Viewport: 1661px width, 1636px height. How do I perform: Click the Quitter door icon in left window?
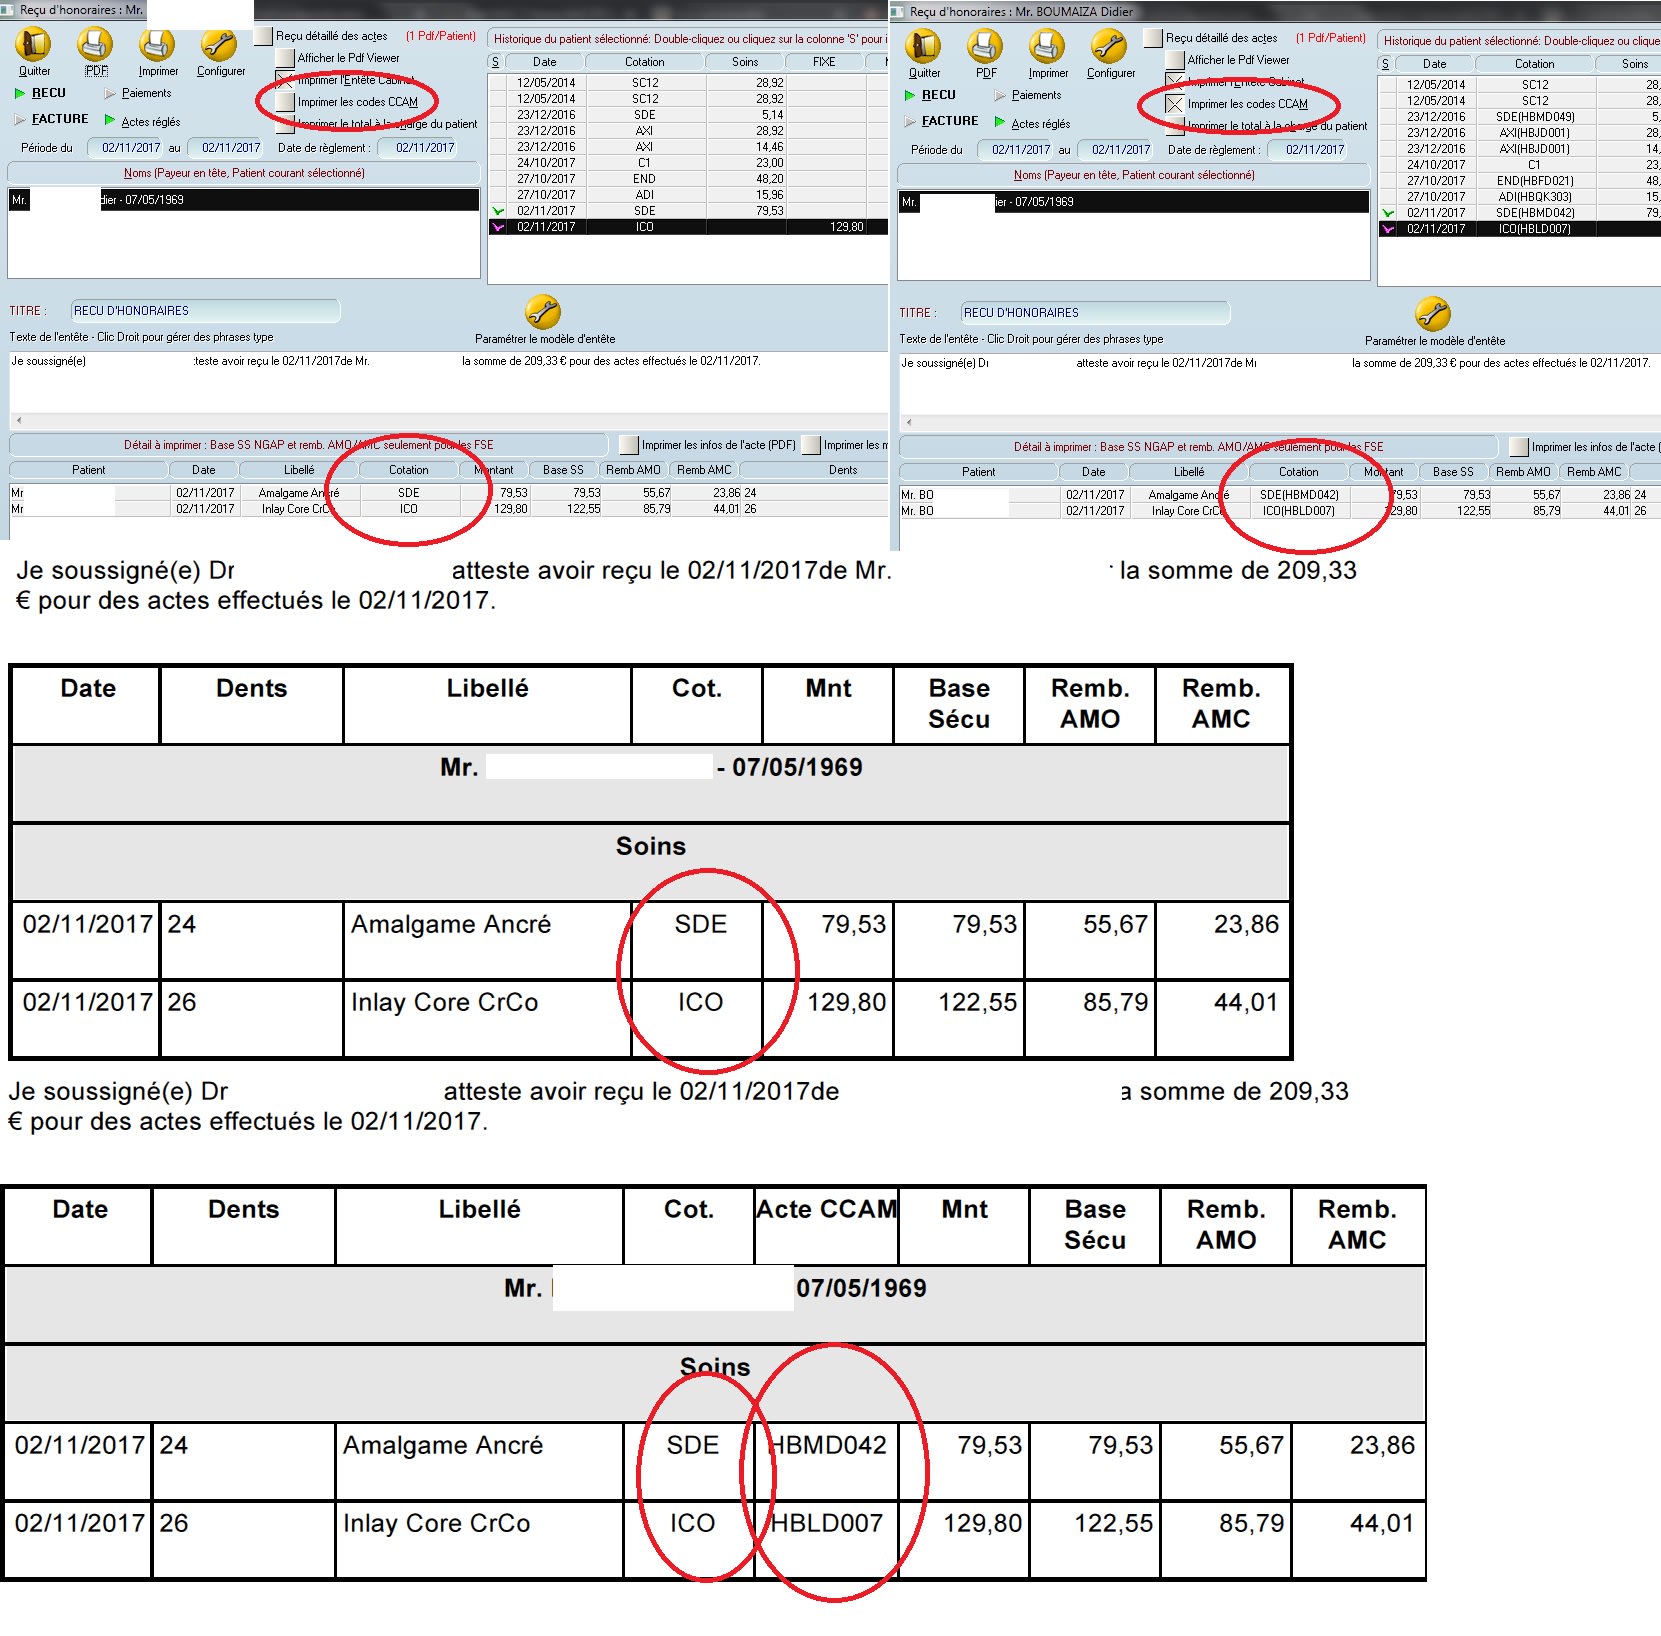tap(34, 45)
